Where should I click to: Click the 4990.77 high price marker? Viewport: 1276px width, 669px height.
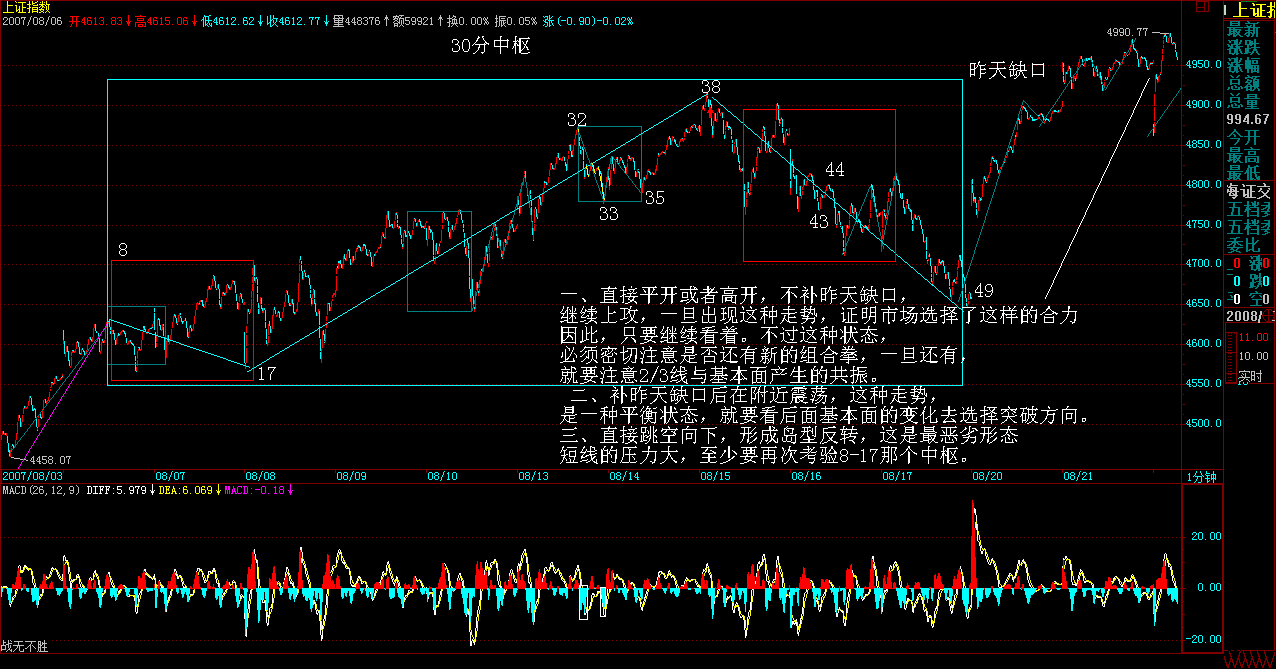coord(1127,32)
